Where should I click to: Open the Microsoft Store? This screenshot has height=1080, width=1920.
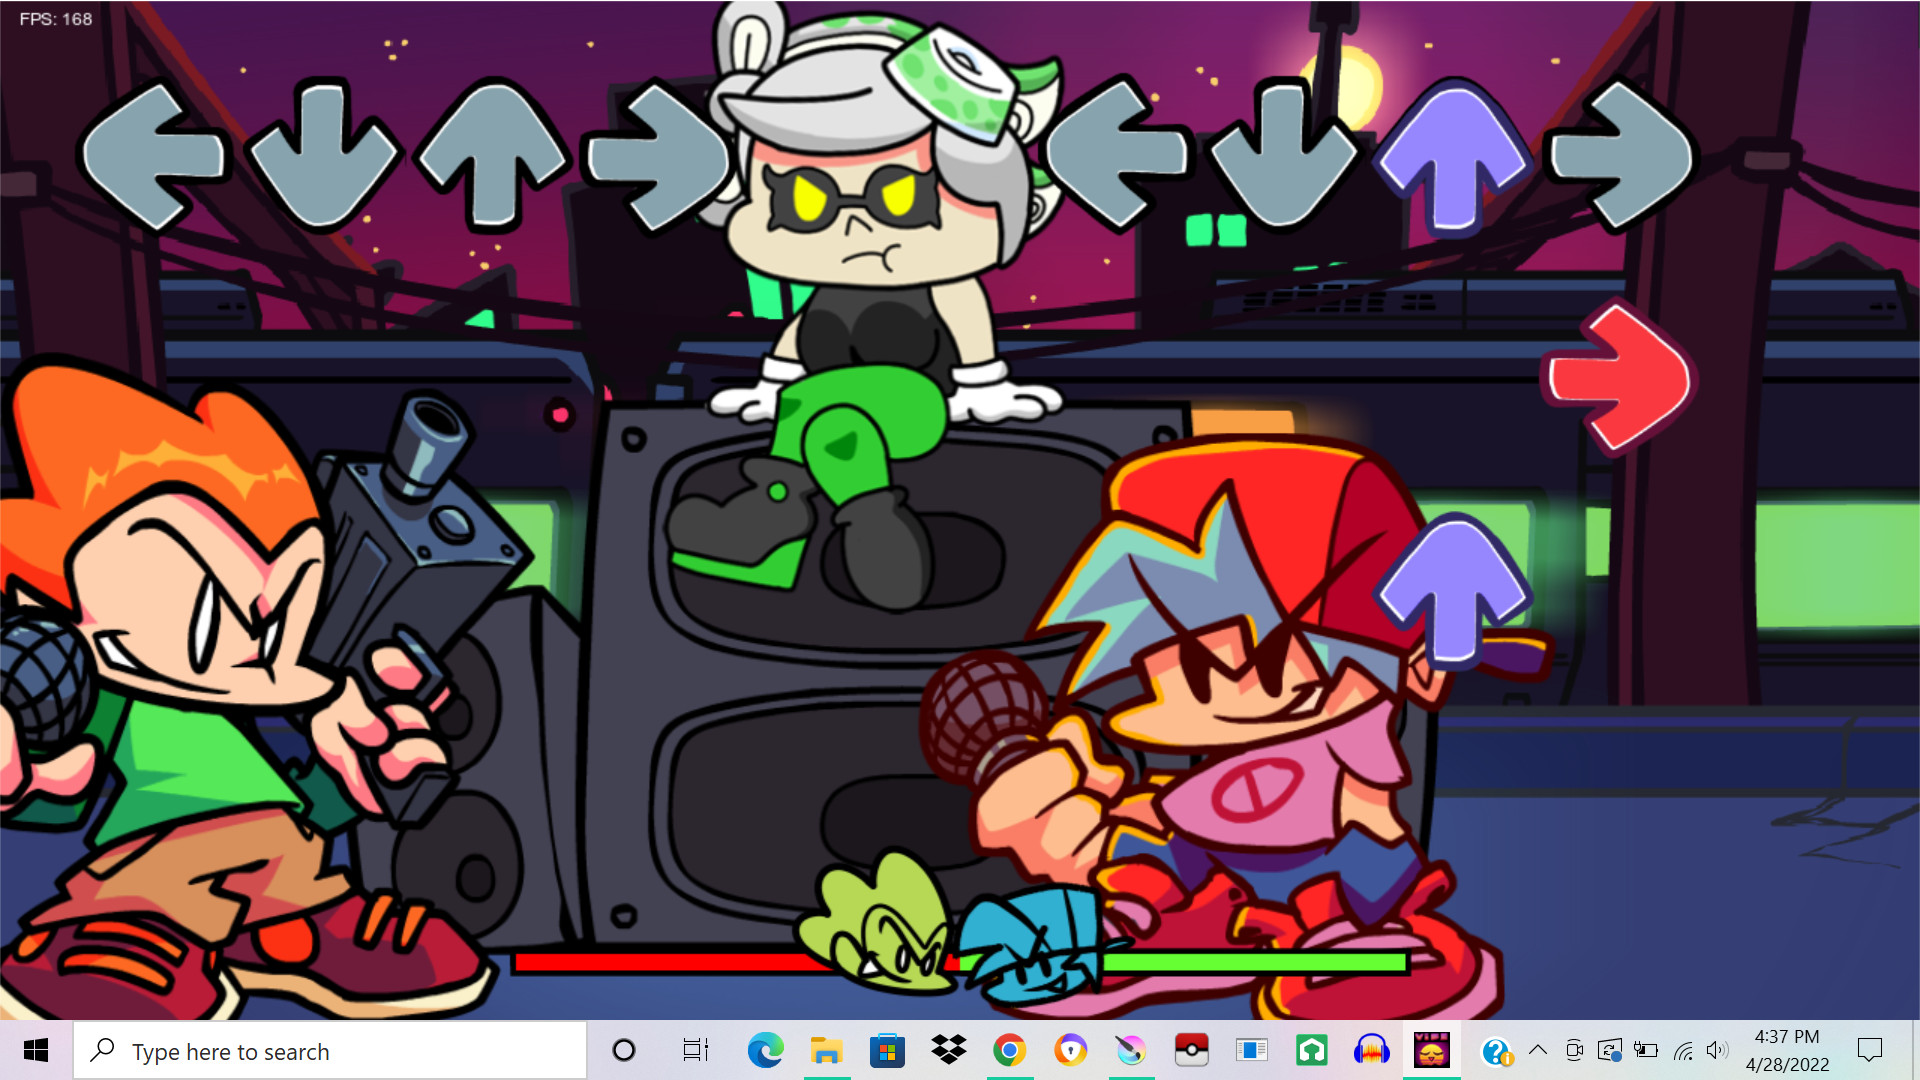[x=888, y=1051]
